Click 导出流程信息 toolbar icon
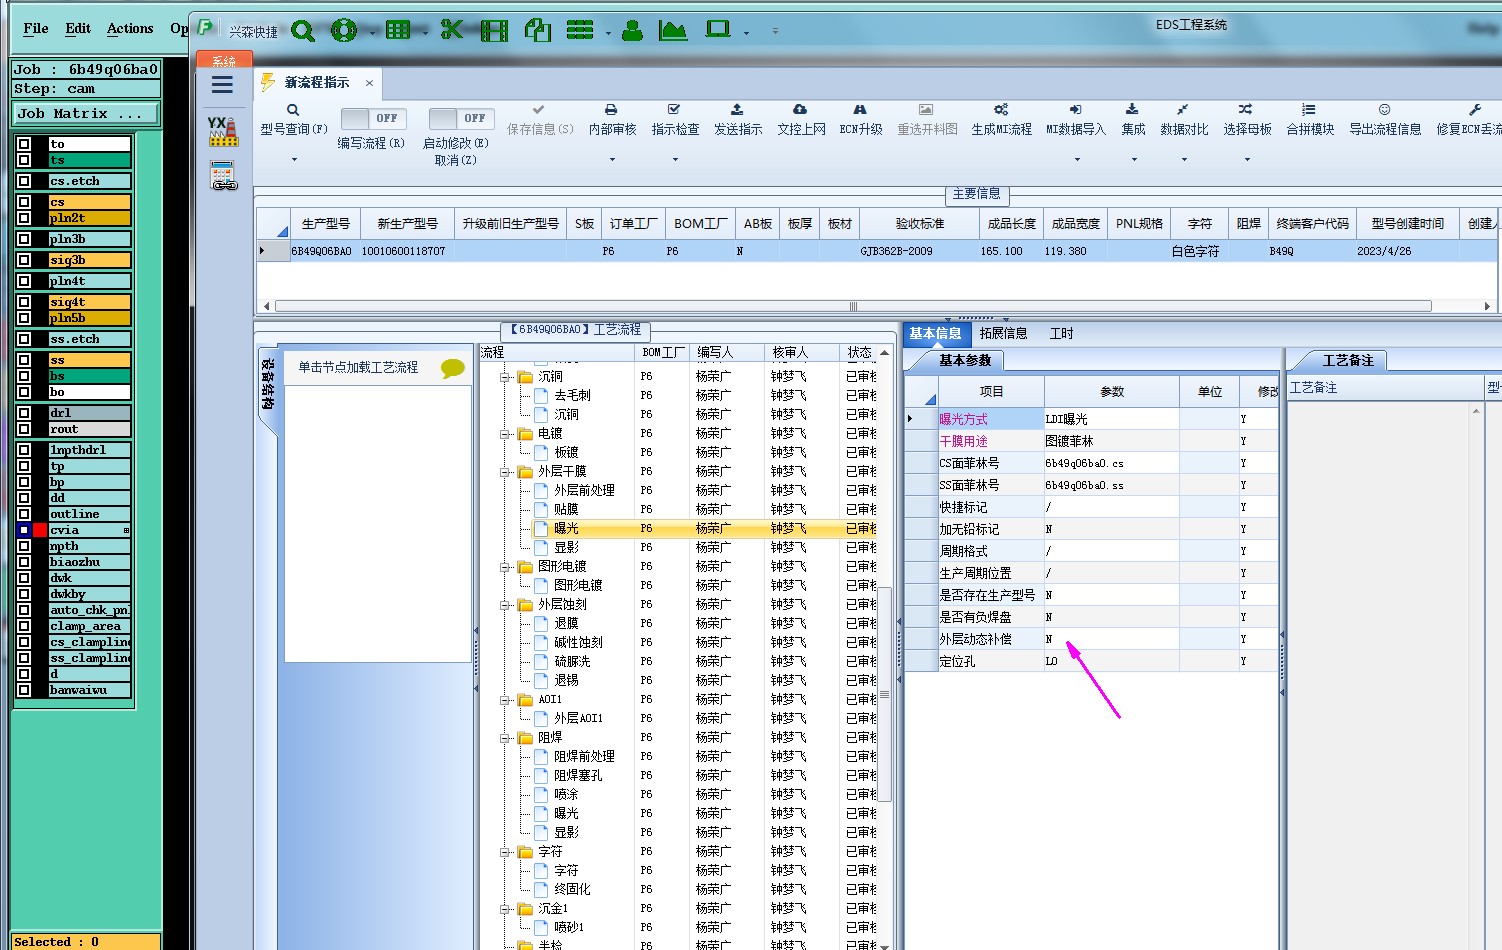Image resolution: width=1502 pixels, height=950 pixels. tap(1385, 110)
